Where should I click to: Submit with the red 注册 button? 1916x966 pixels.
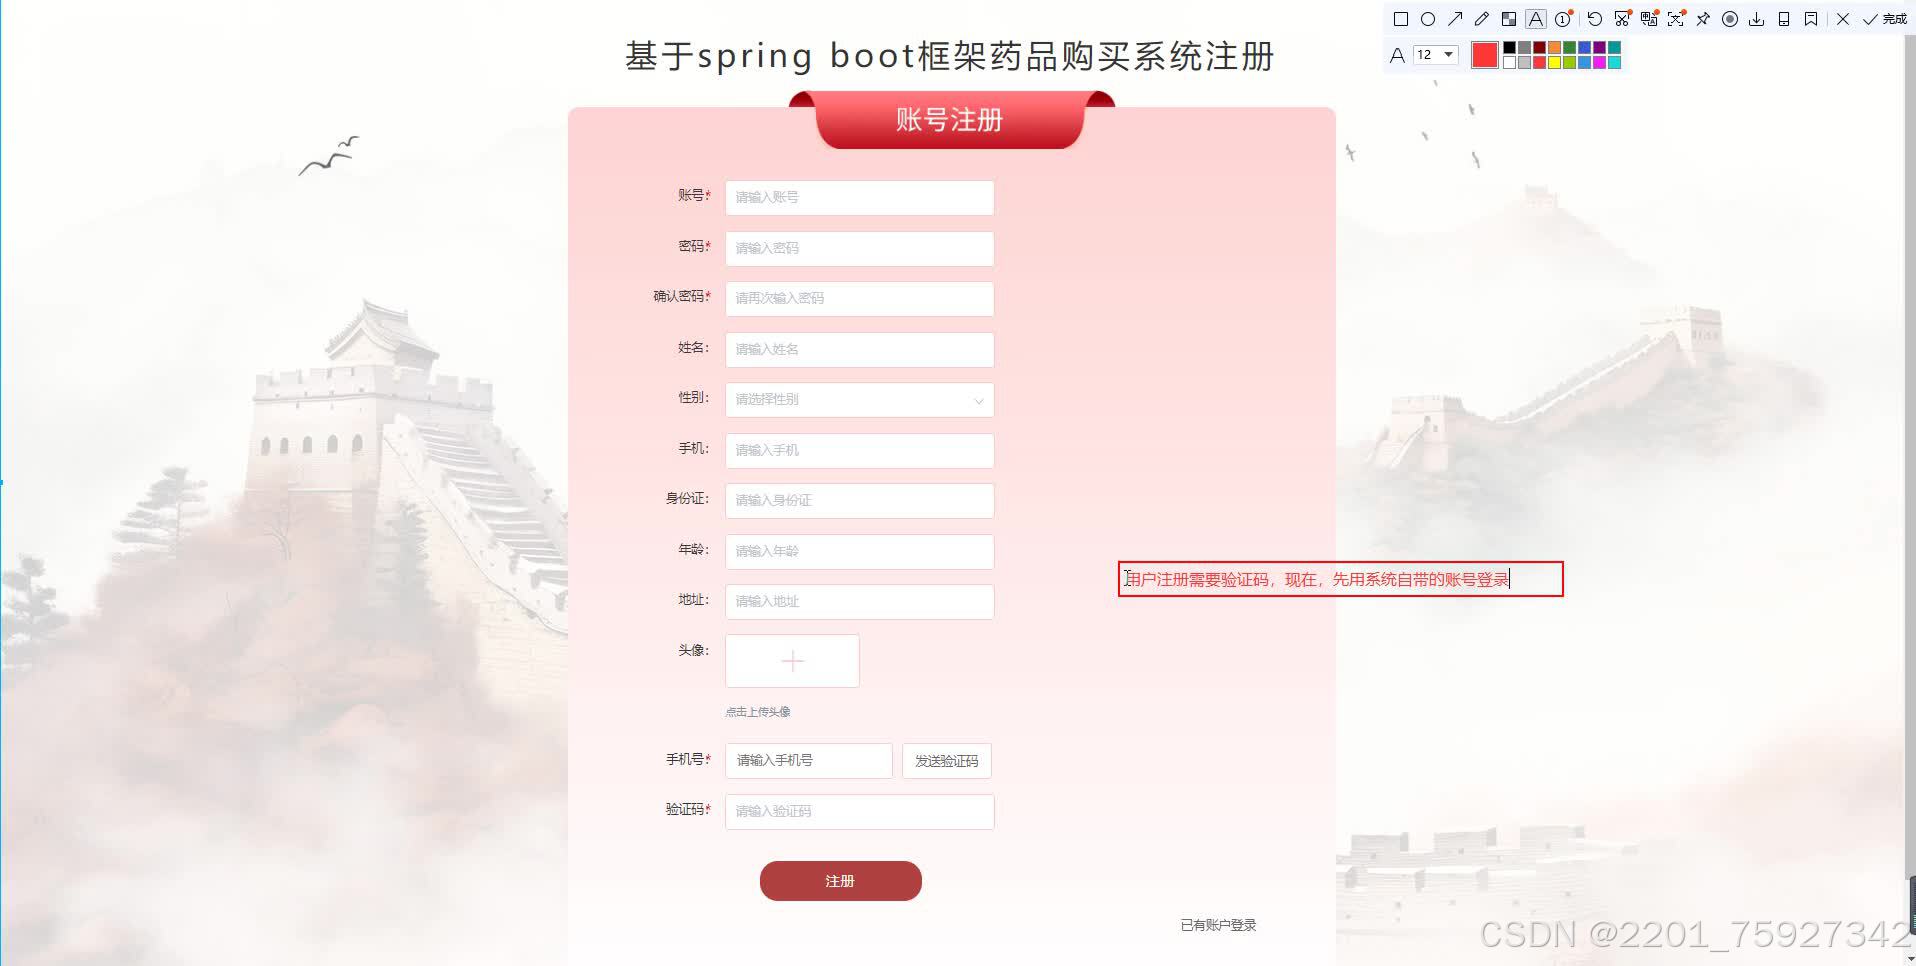click(841, 881)
